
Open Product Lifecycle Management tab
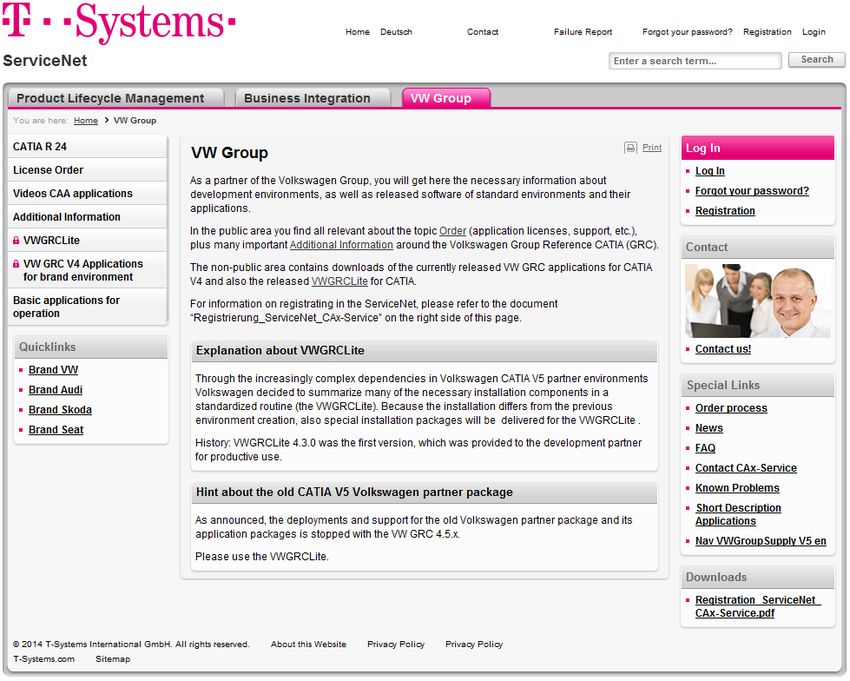click(x=116, y=98)
